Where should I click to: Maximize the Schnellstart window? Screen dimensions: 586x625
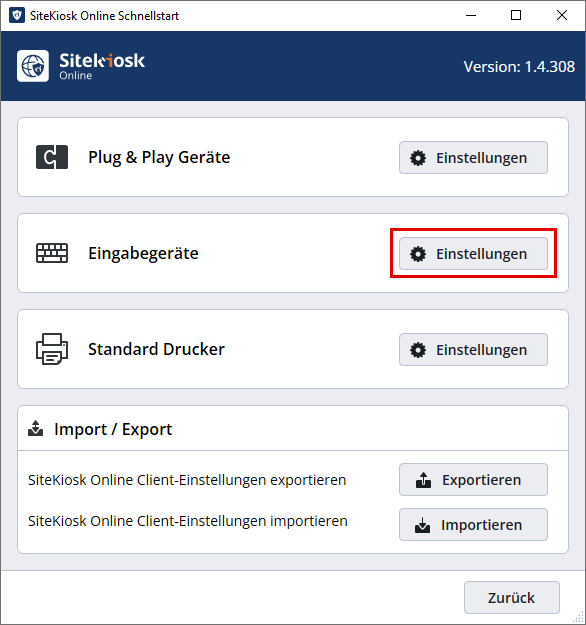point(516,16)
